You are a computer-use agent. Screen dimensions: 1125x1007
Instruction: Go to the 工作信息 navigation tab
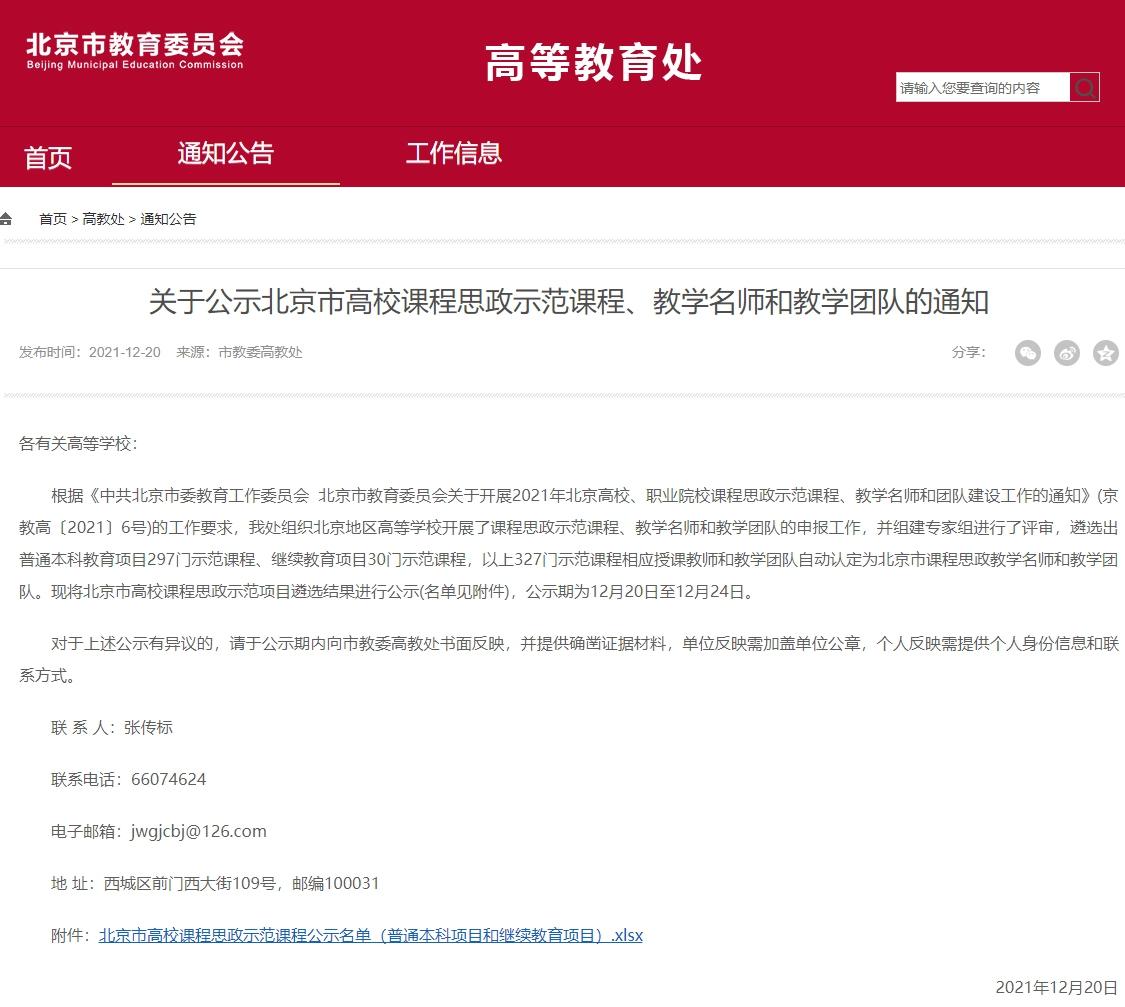coord(454,154)
